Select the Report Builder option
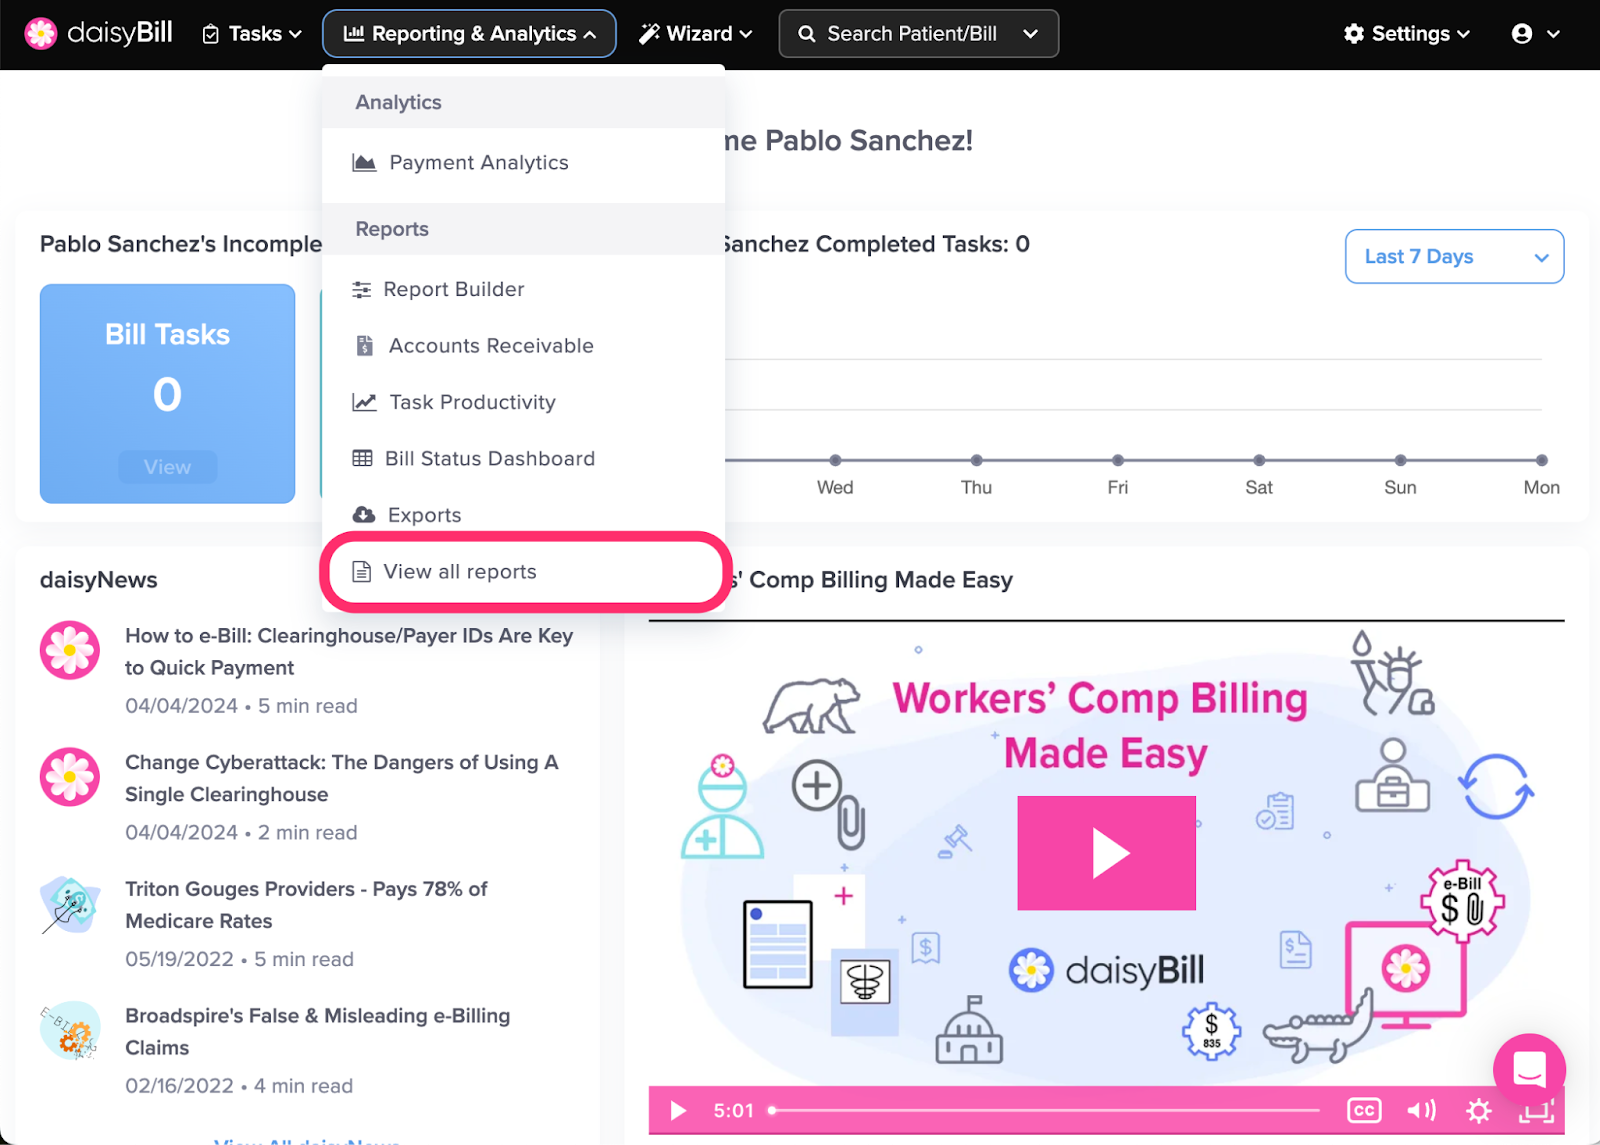 [454, 289]
